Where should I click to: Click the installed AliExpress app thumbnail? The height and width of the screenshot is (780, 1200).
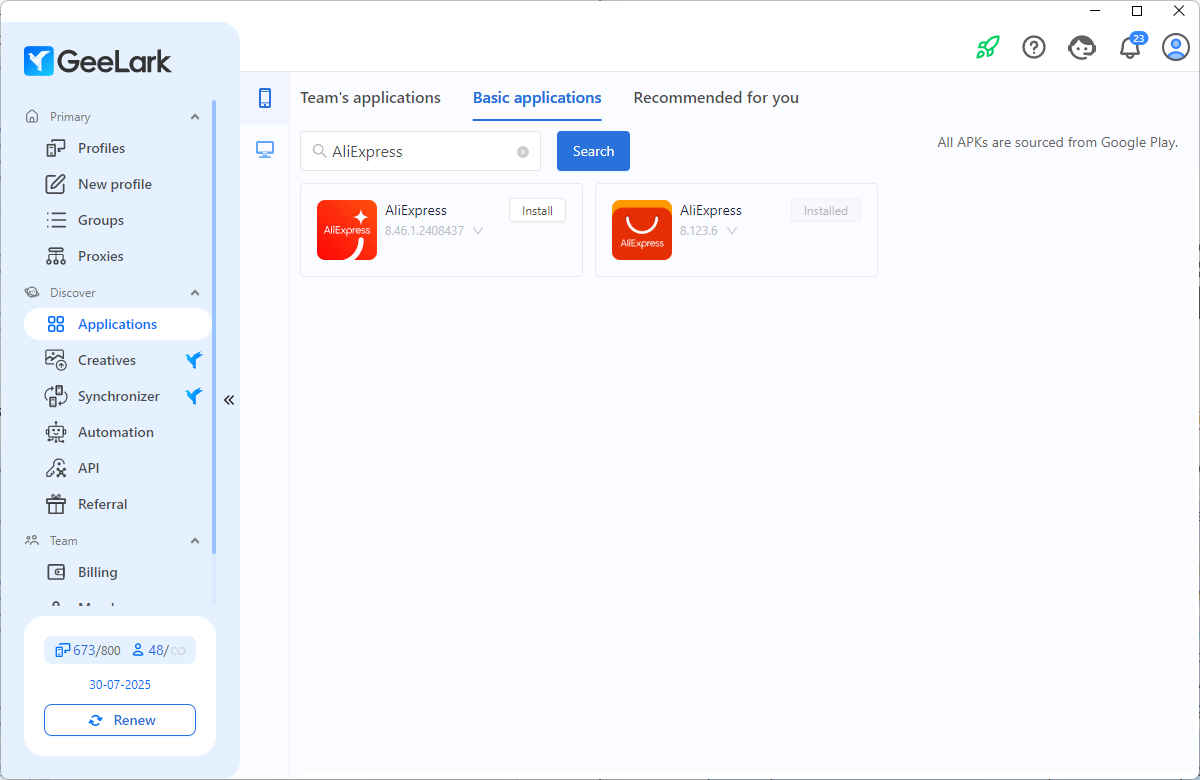point(642,230)
